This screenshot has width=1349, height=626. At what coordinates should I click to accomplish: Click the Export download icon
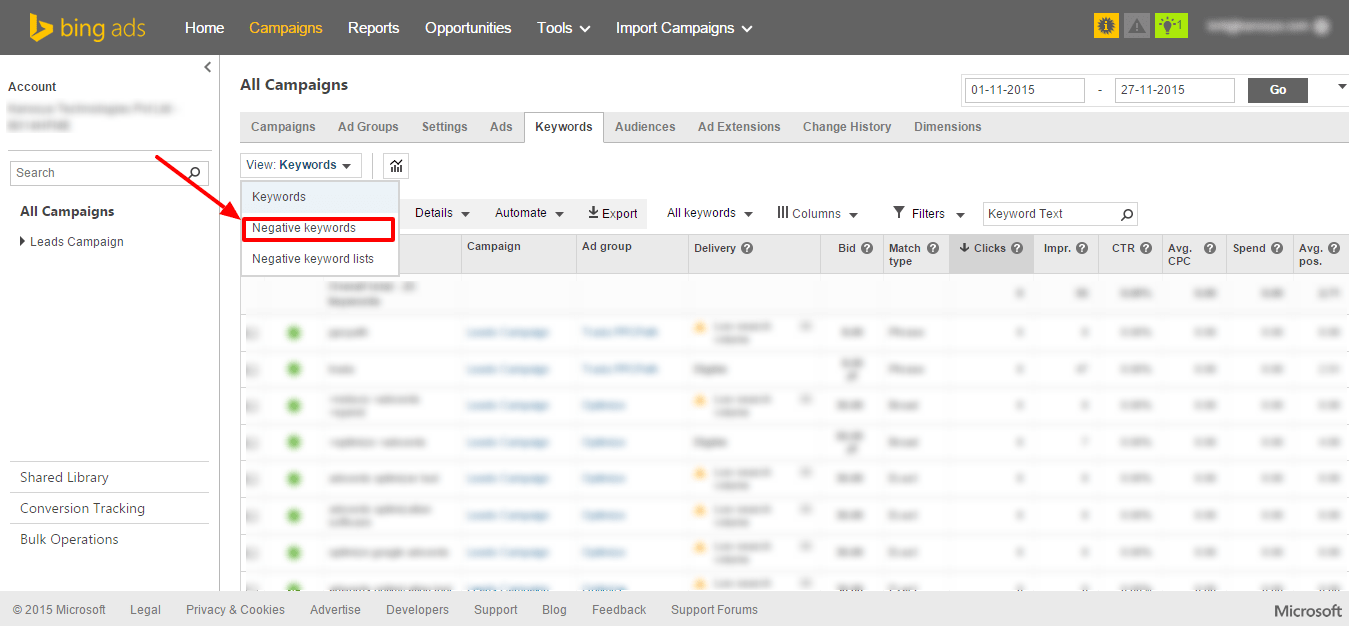[x=595, y=213]
